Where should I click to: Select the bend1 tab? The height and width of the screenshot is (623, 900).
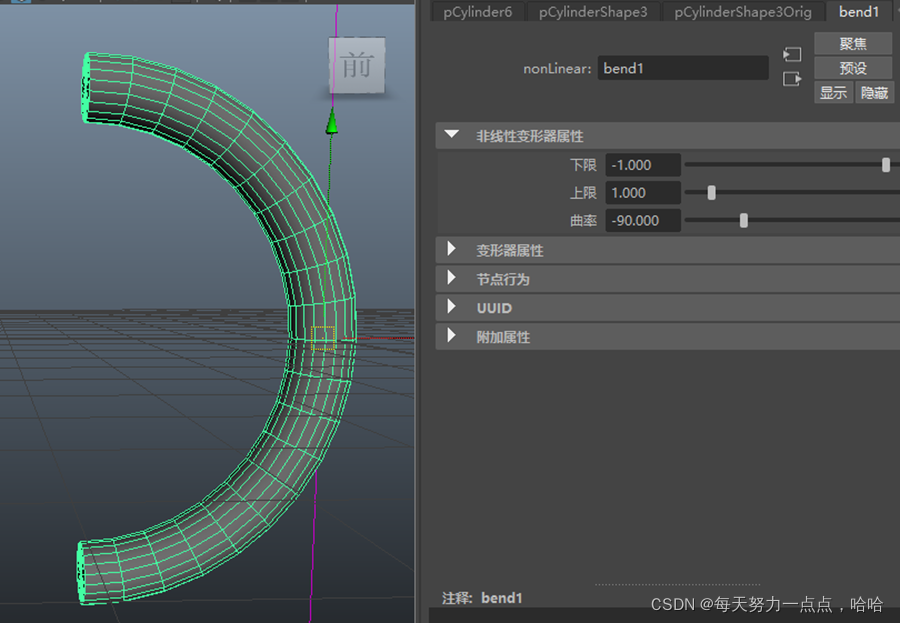859,11
